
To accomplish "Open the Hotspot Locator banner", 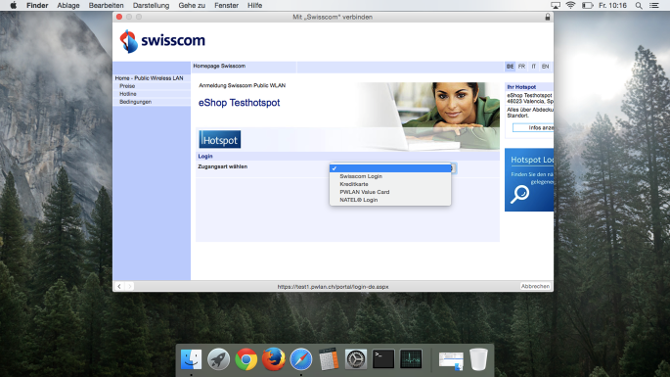I will click(529, 180).
